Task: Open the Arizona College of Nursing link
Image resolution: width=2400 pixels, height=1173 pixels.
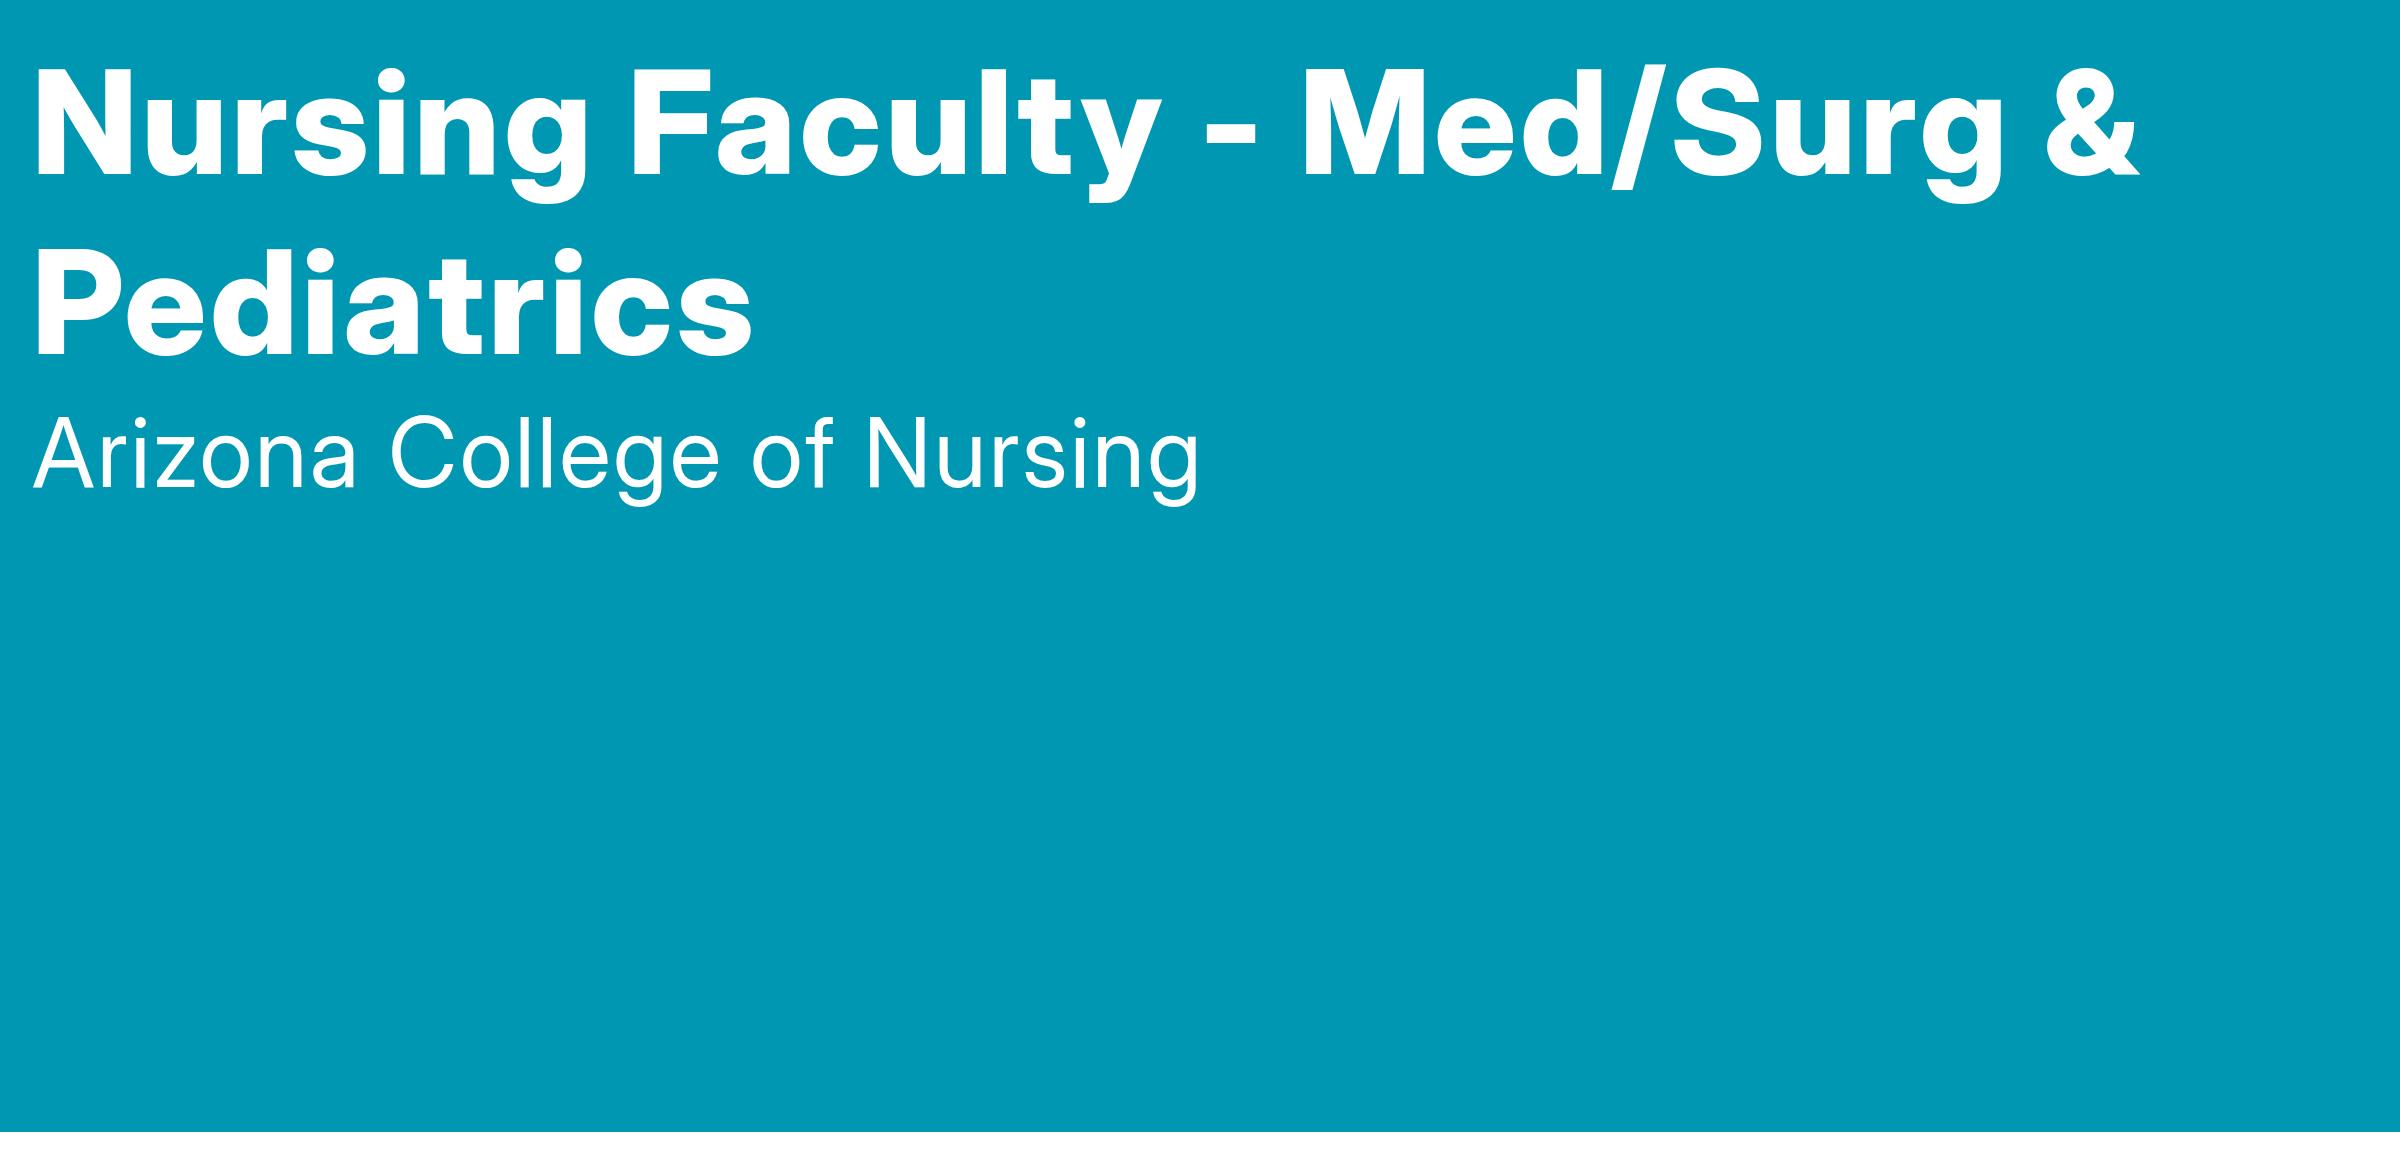Action: [x=615, y=456]
